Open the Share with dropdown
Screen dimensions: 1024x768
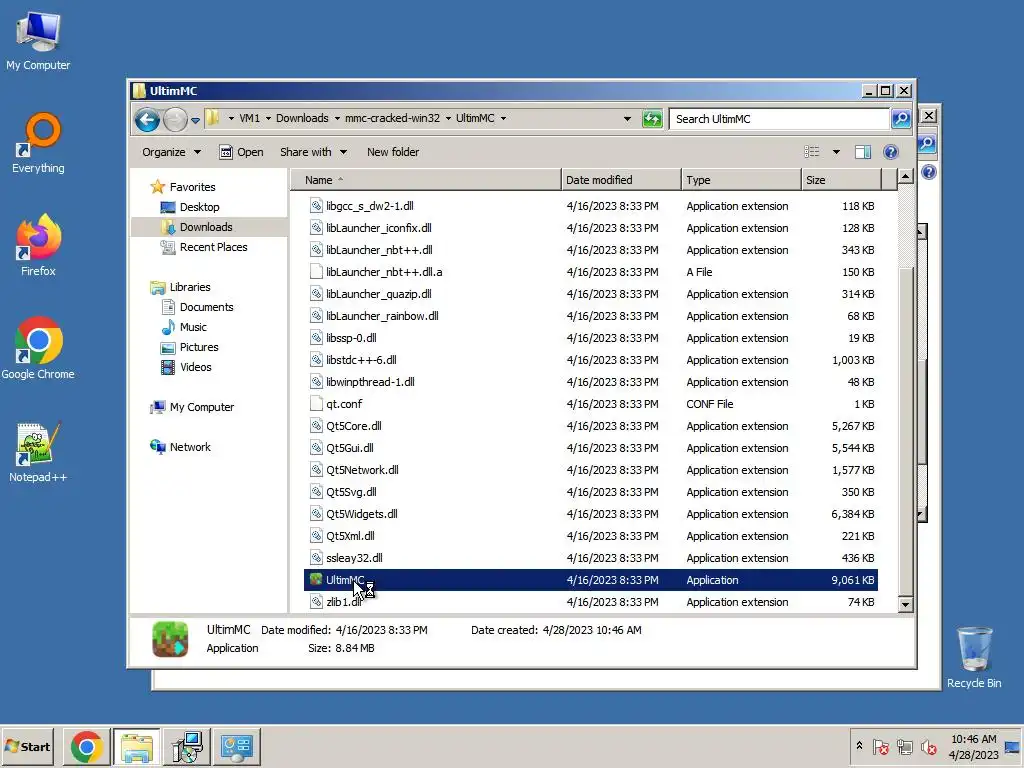pos(313,152)
